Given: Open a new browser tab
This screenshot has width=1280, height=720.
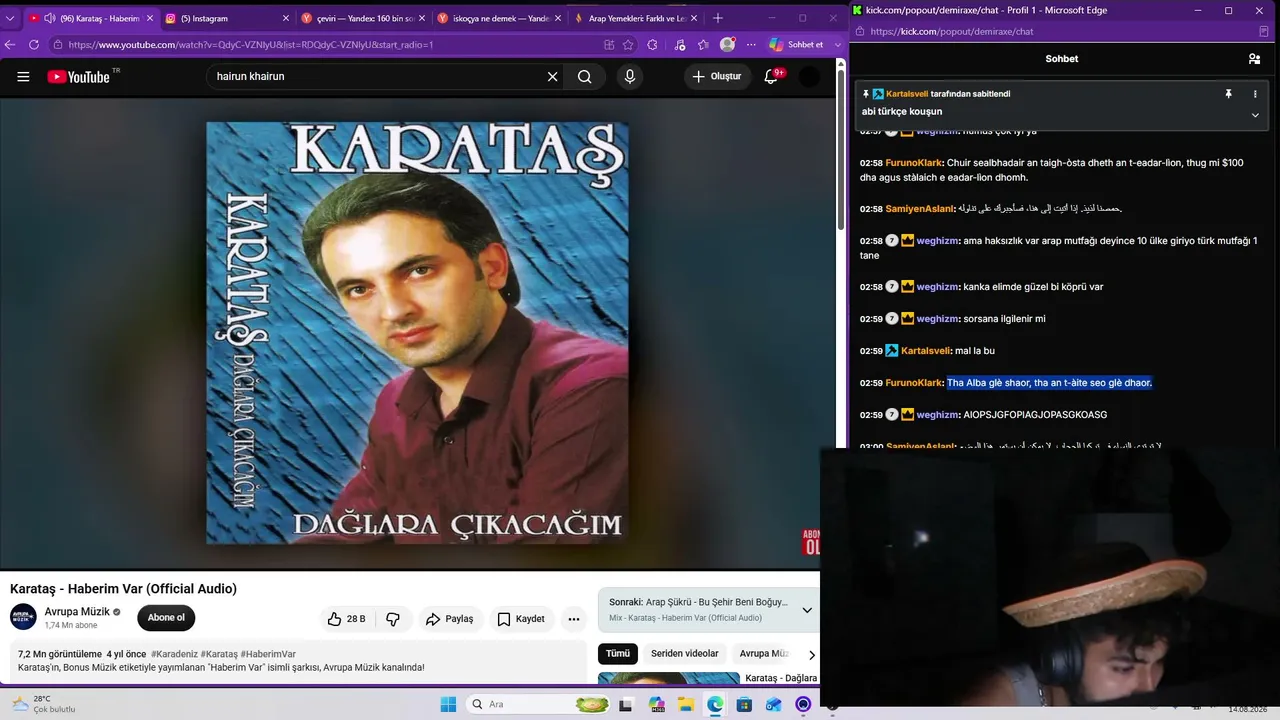Looking at the screenshot, I should click(717, 18).
